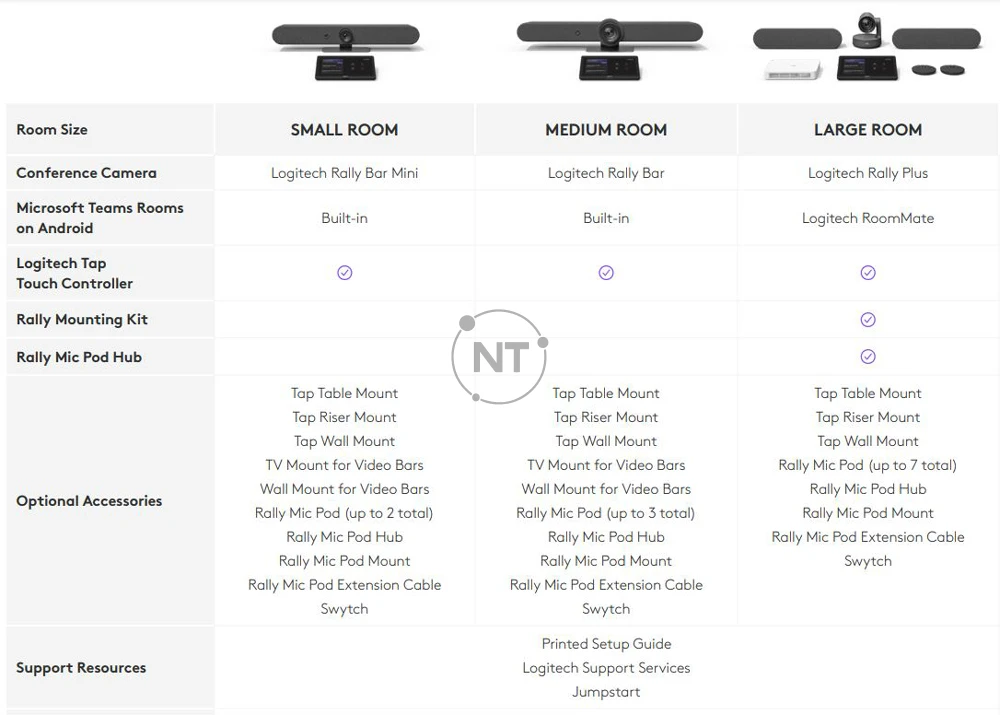Viewport: 1000px width, 715px height.
Task: Select the SMALL ROOM column header
Action: [x=345, y=130]
